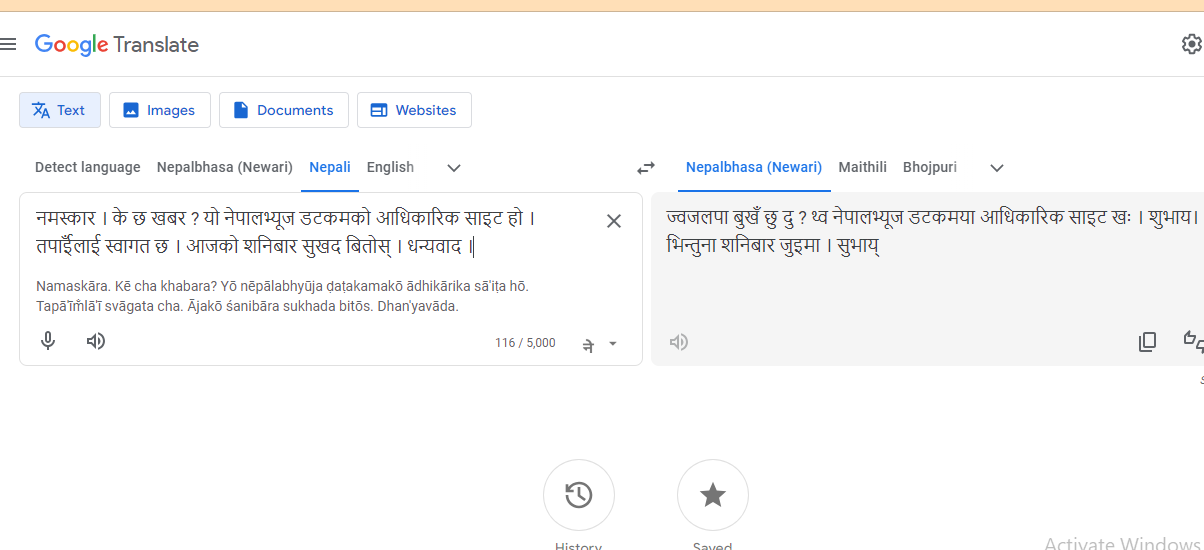Copy the translation
The height and width of the screenshot is (550, 1204).
coord(1148,342)
